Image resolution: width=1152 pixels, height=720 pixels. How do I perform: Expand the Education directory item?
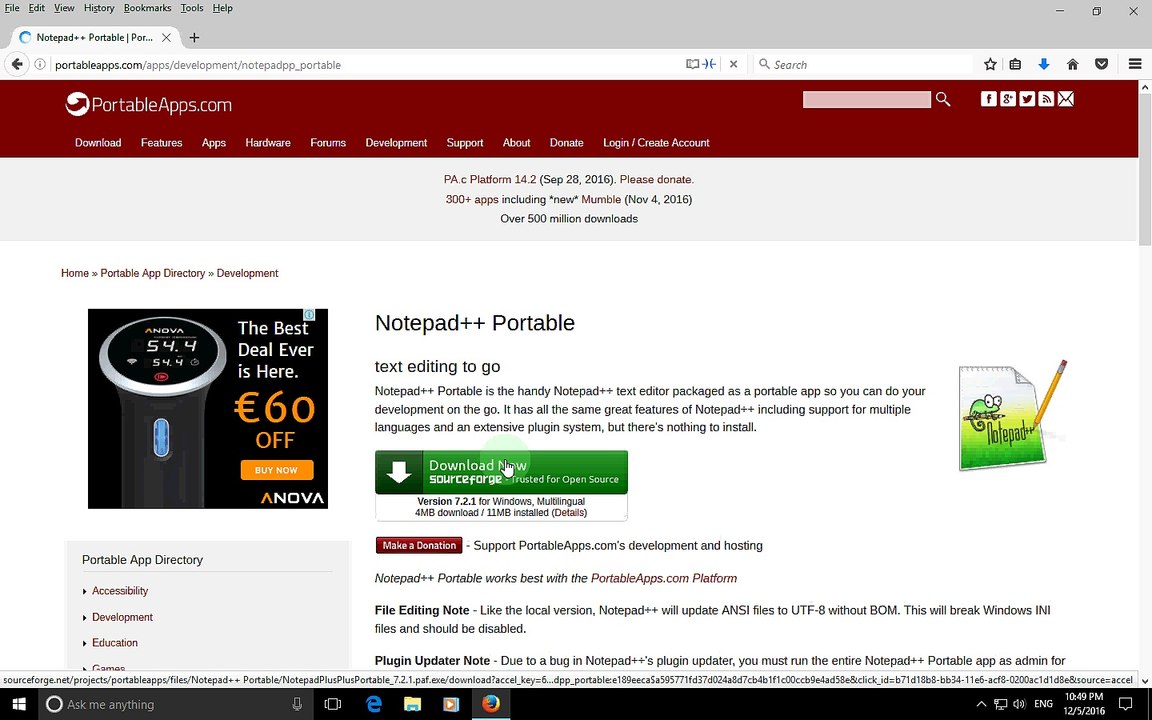tap(115, 643)
